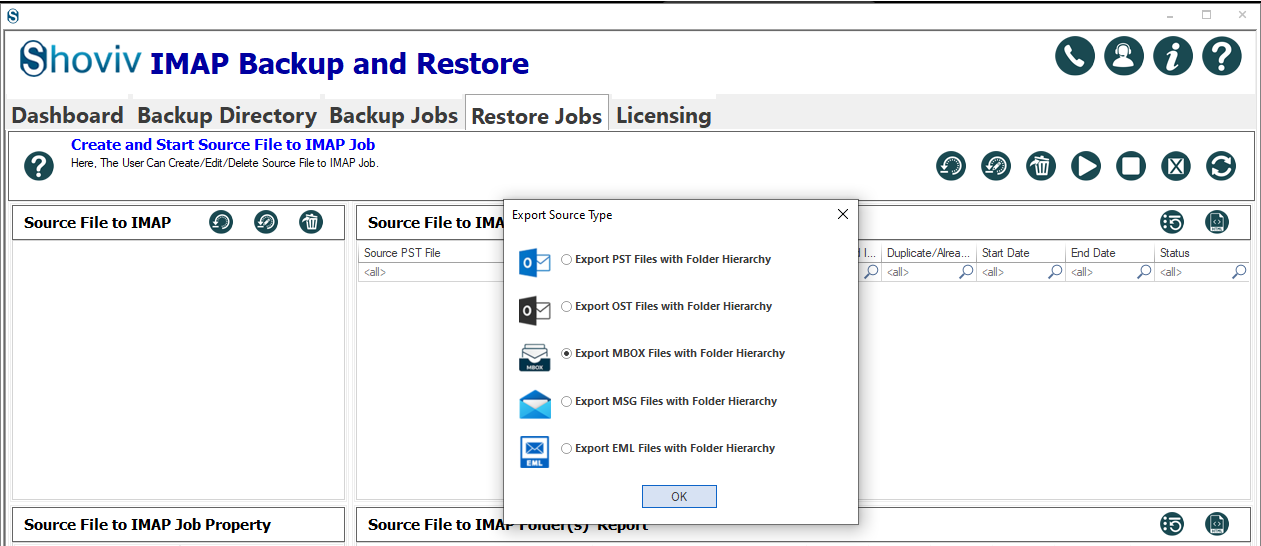Create job icon in Source File to IMAP panel

tap(221, 222)
